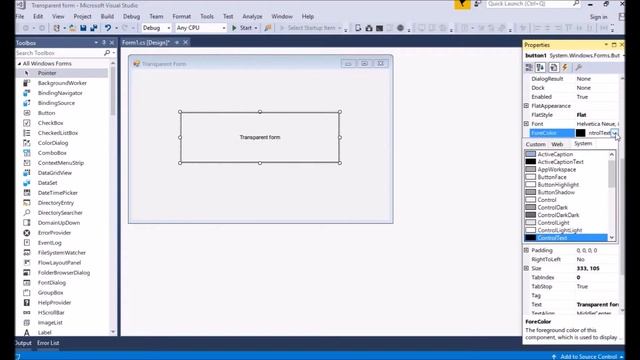This screenshot has width=640, height=360.
Task: Open the Any CPU platform dropdown
Action: 224,28
